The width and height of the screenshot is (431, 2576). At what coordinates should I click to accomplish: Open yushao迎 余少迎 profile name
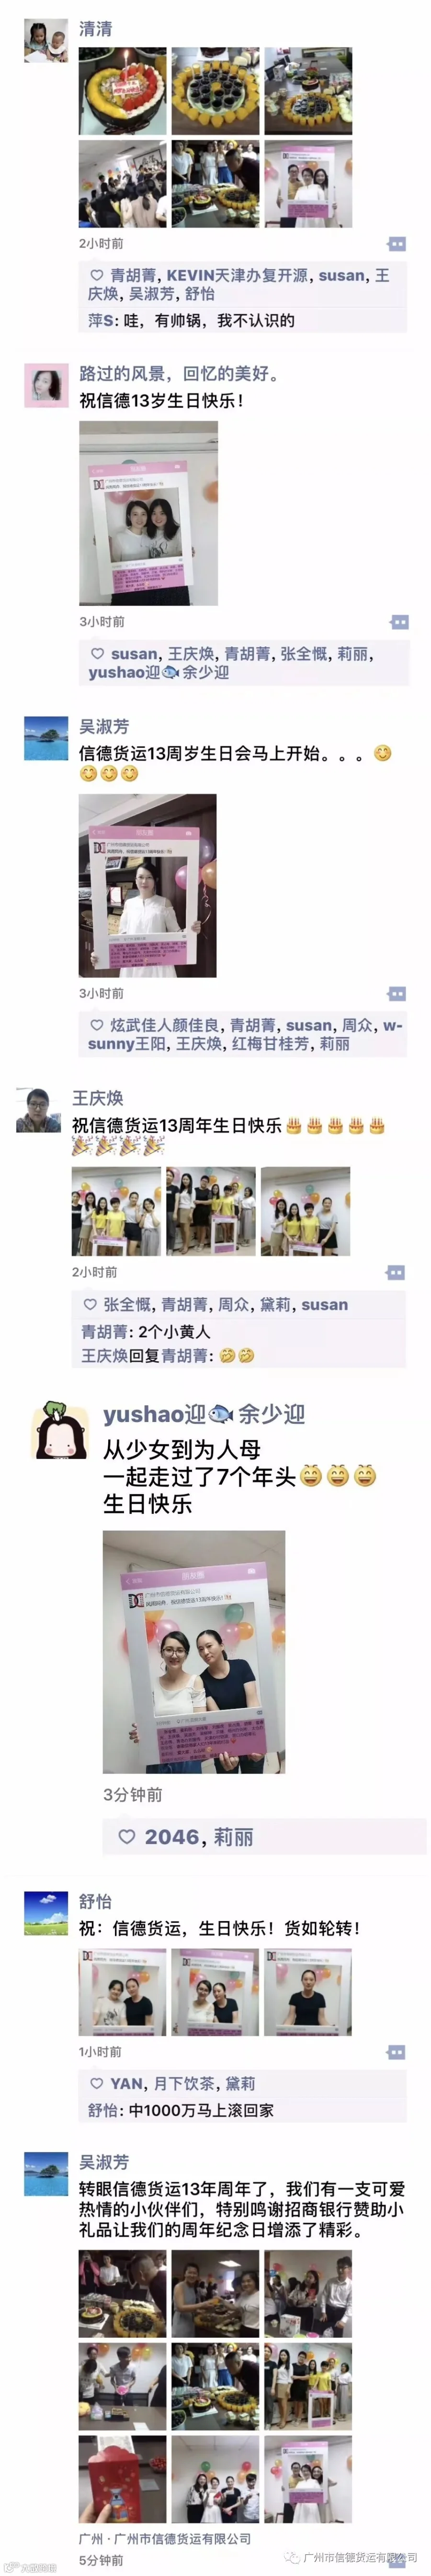(x=204, y=1413)
